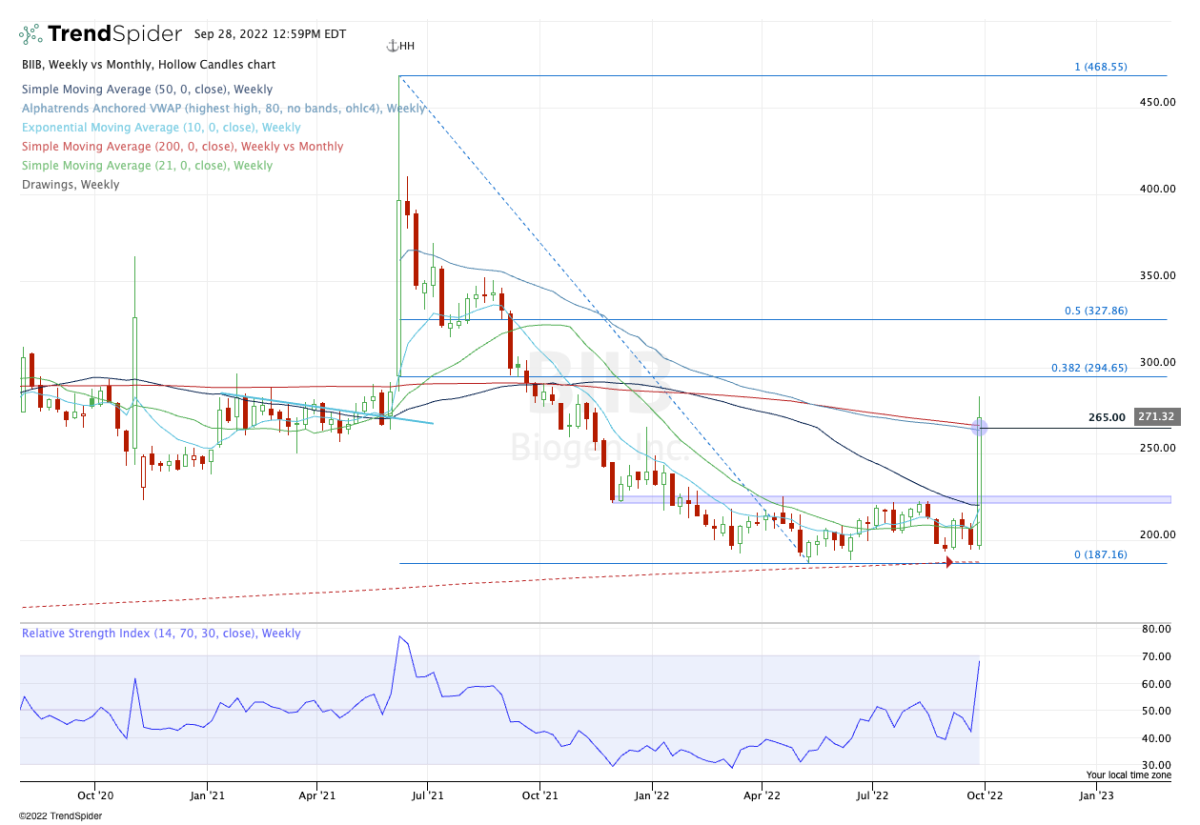Click the BIIB ticker symbol label

pos(30,64)
